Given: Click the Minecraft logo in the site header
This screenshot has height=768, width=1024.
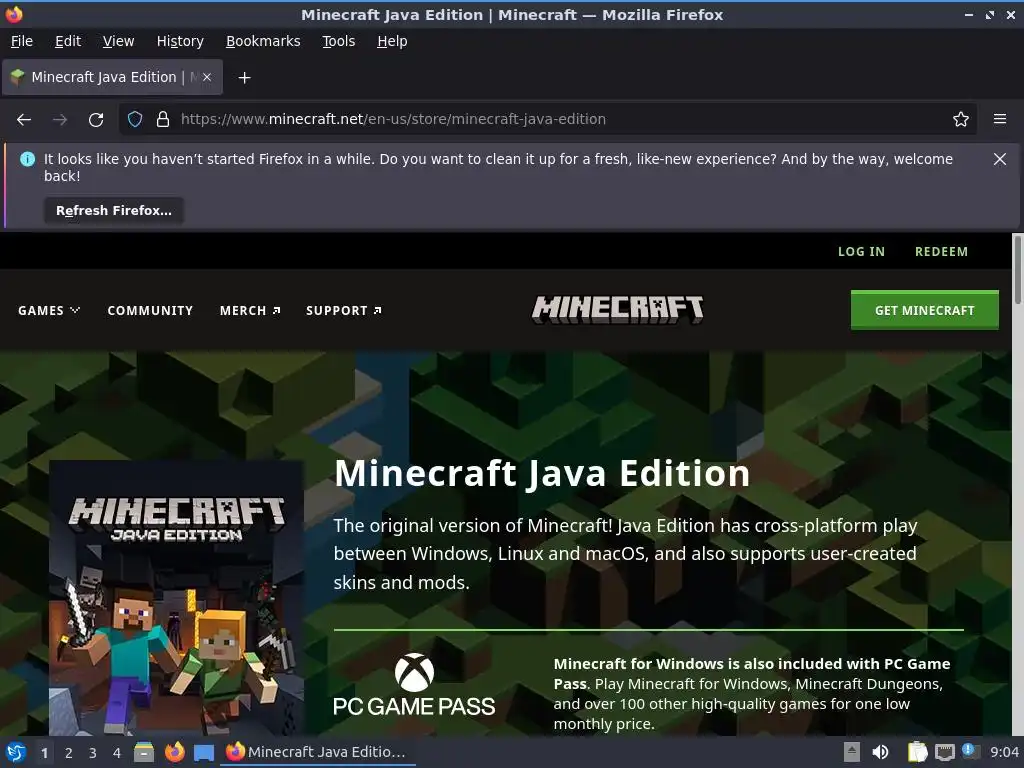Looking at the screenshot, I should point(618,310).
